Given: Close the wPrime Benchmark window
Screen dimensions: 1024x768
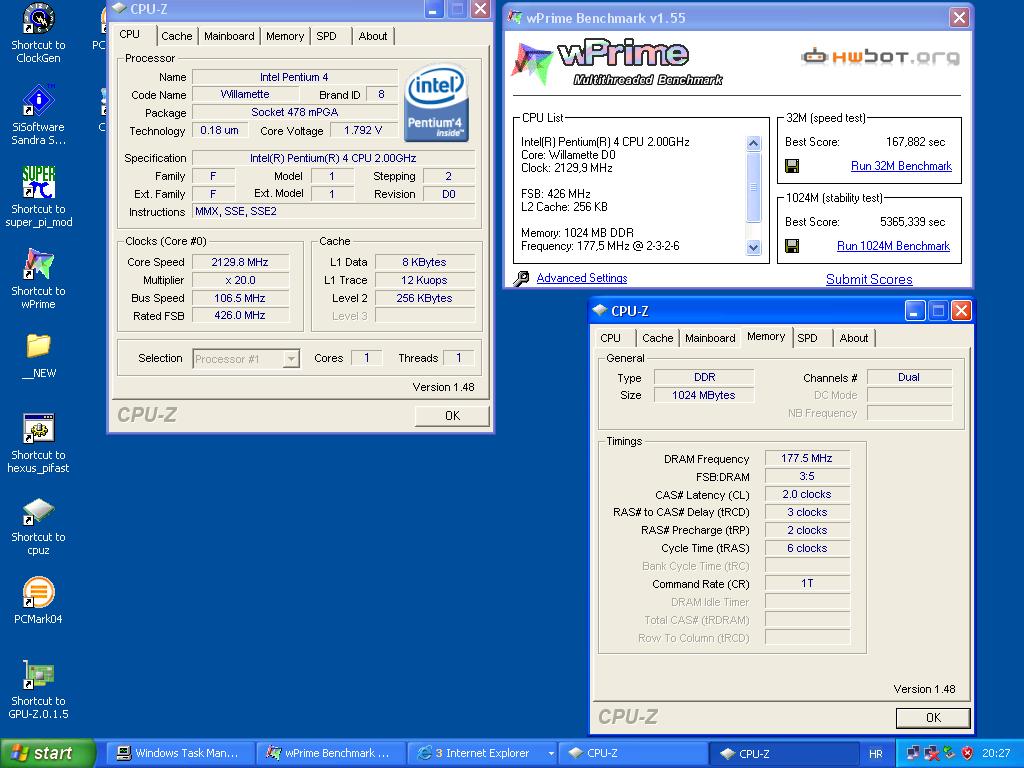Looking at the screenshot, I should [959, 18].
